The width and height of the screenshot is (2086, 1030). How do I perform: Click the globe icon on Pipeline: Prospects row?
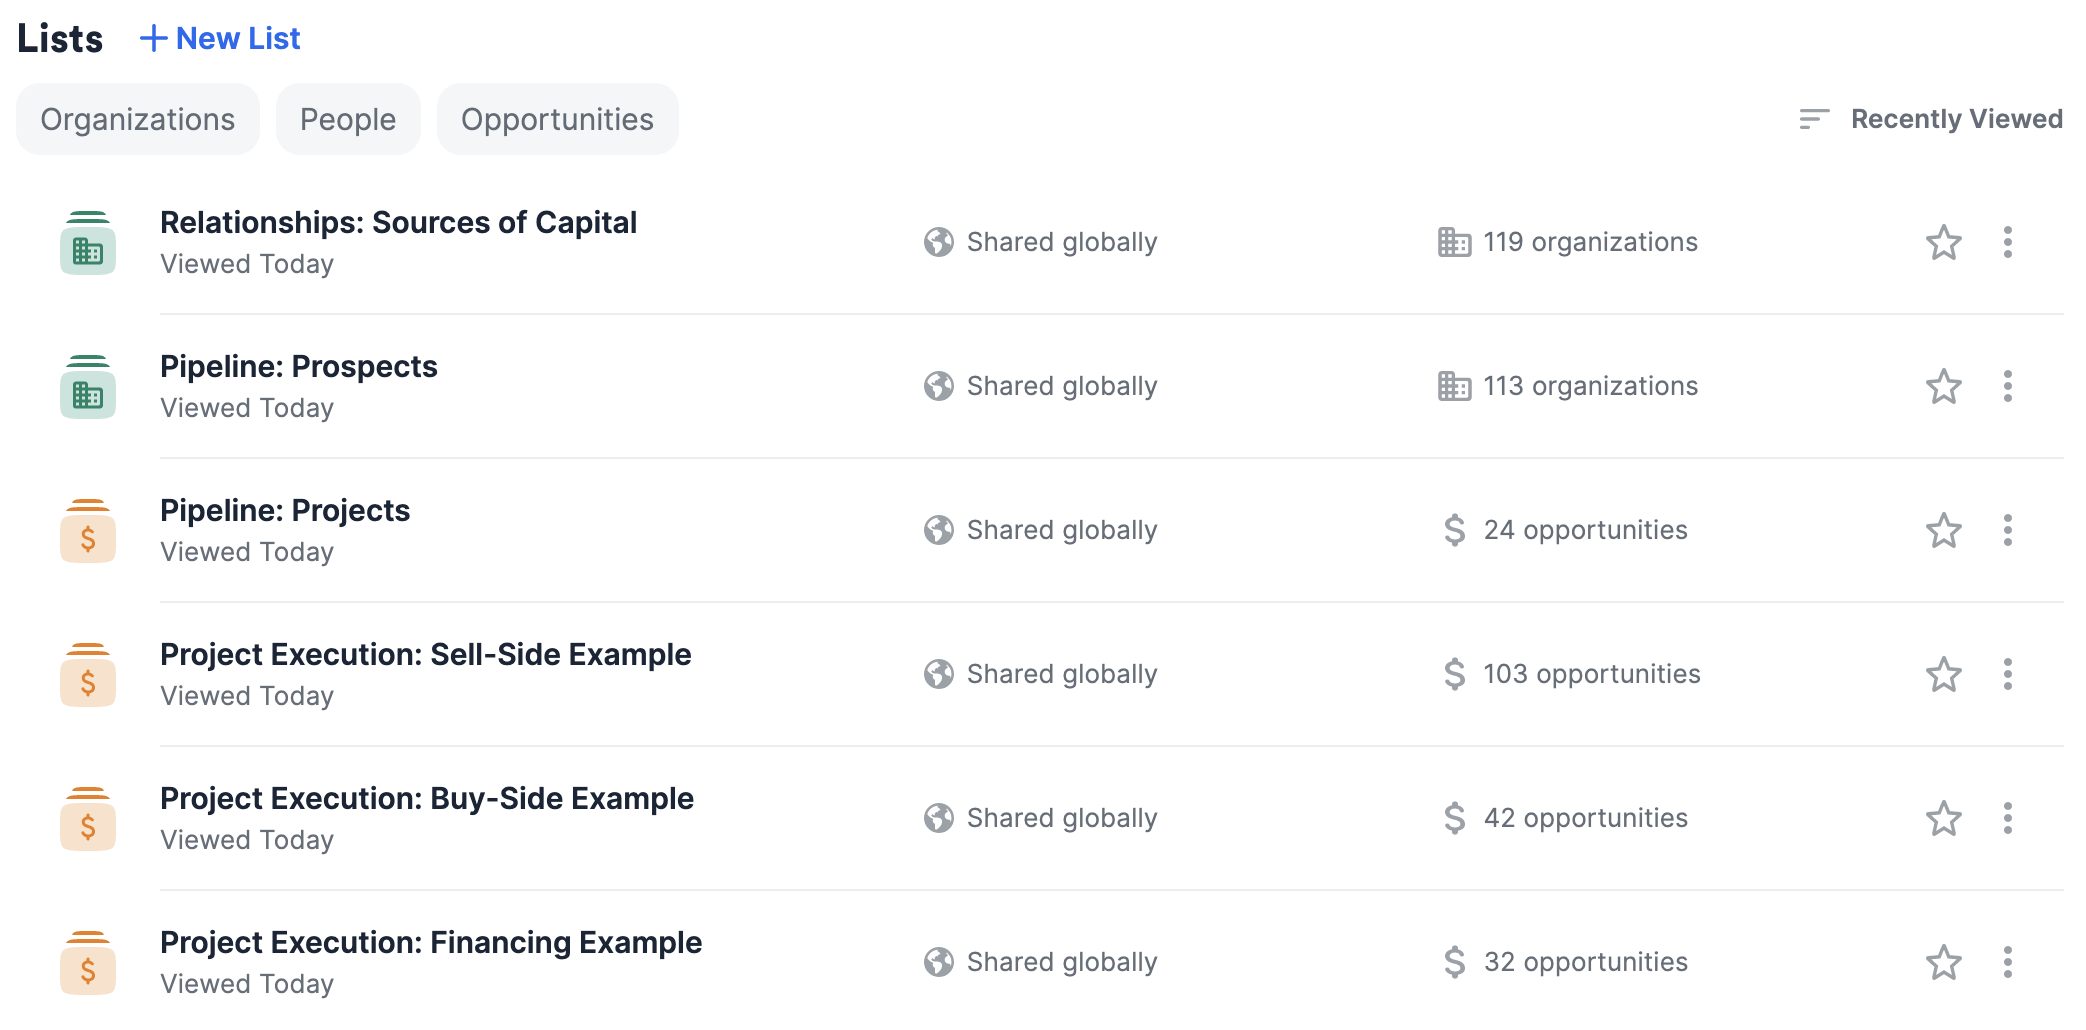[x=938, y=386]
